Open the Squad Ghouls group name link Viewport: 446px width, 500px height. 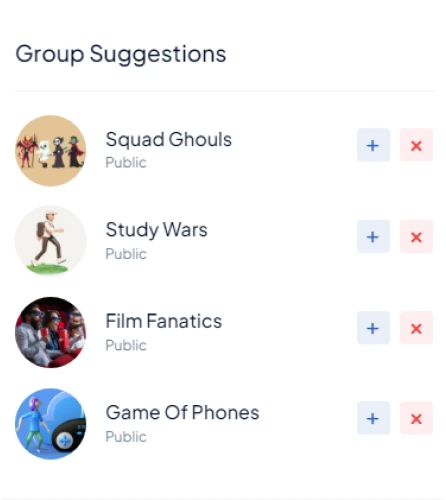pyautogui.click(x=168, y=139)
